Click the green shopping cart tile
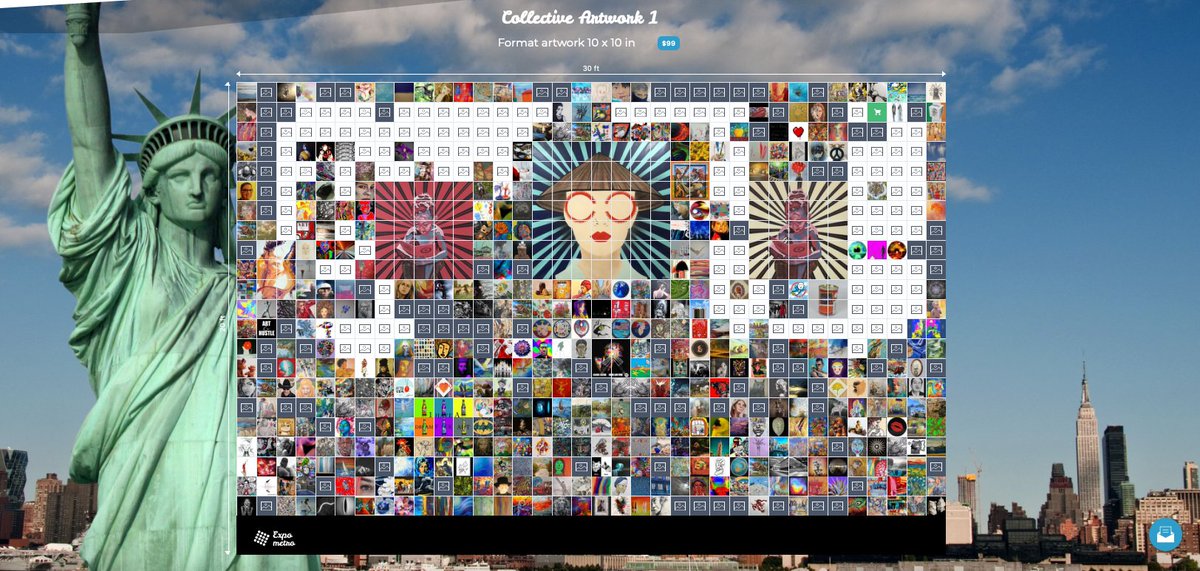The width and height of the screenshot is (1200, 571). coord(877,112)
